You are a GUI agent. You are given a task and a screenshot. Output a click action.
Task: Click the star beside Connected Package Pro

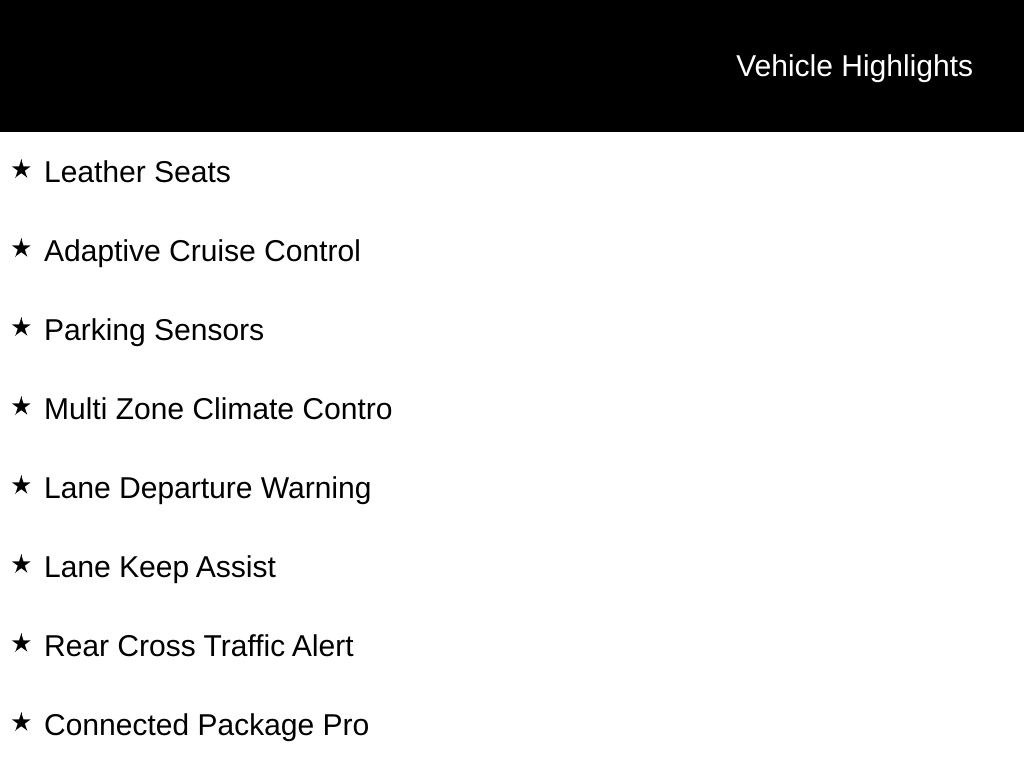pyautogui.click(x=21, y=723)
